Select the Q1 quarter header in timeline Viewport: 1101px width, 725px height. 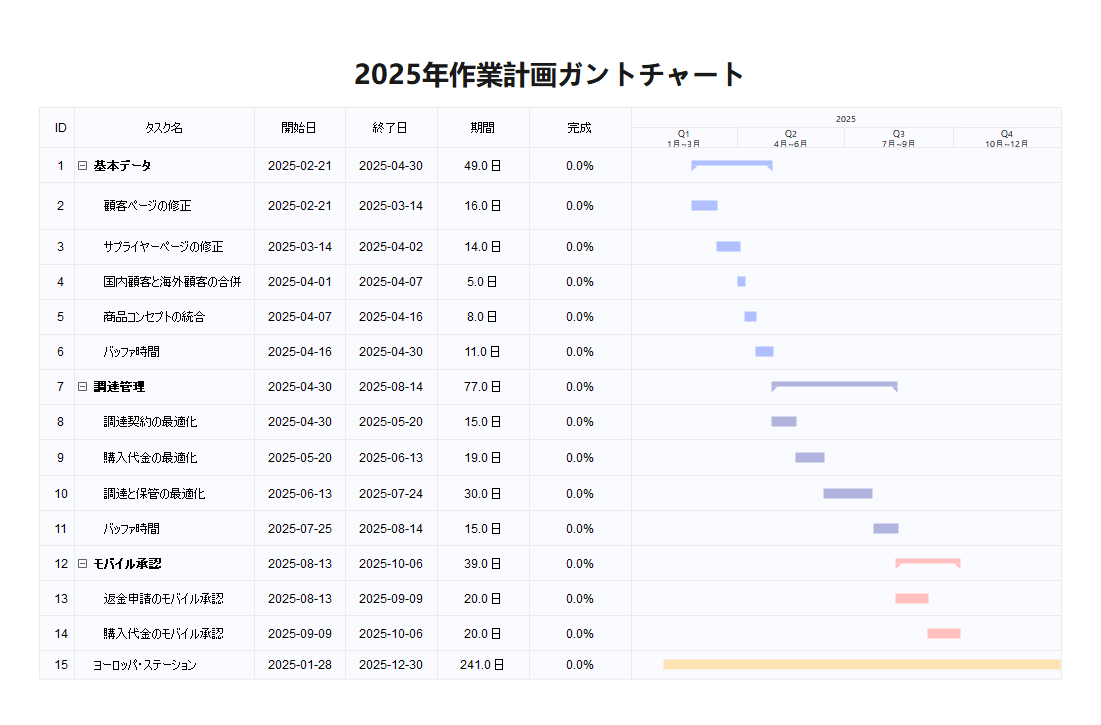tap(684, 138)
